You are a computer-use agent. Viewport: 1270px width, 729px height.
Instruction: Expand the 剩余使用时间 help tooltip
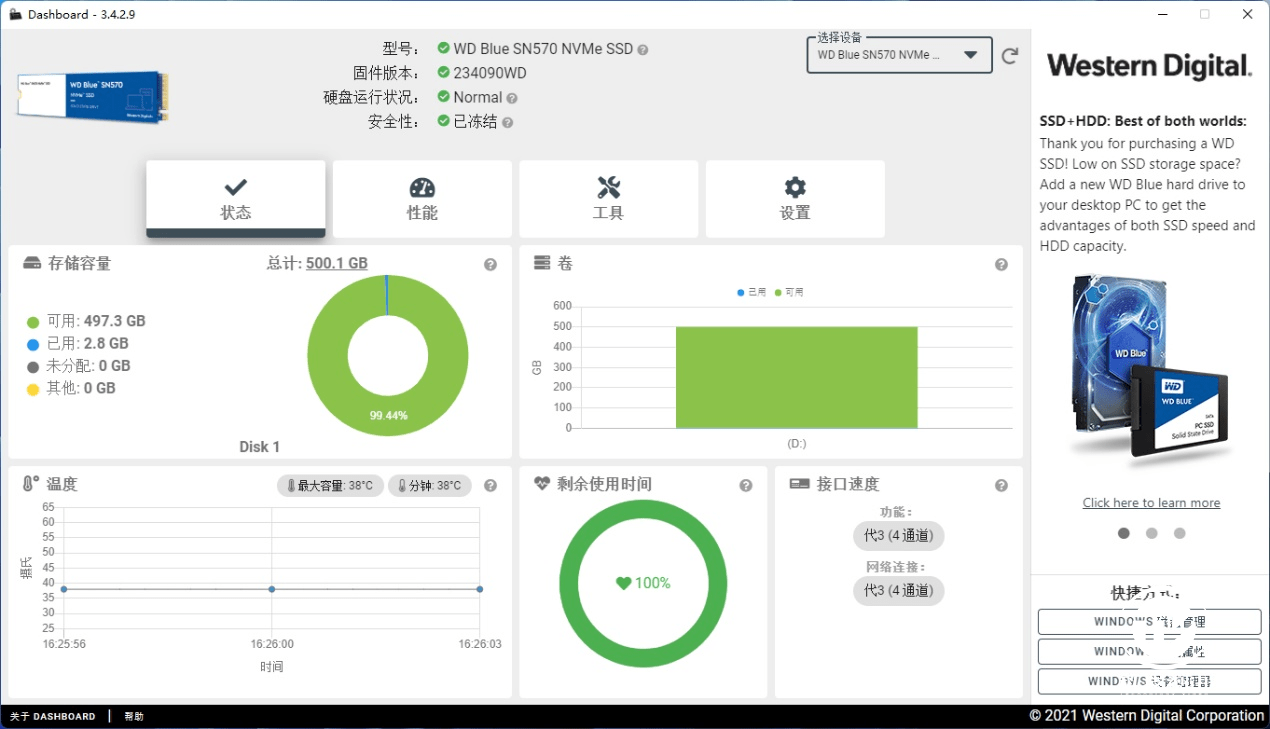pyautogui.click(x=745, y=485)
